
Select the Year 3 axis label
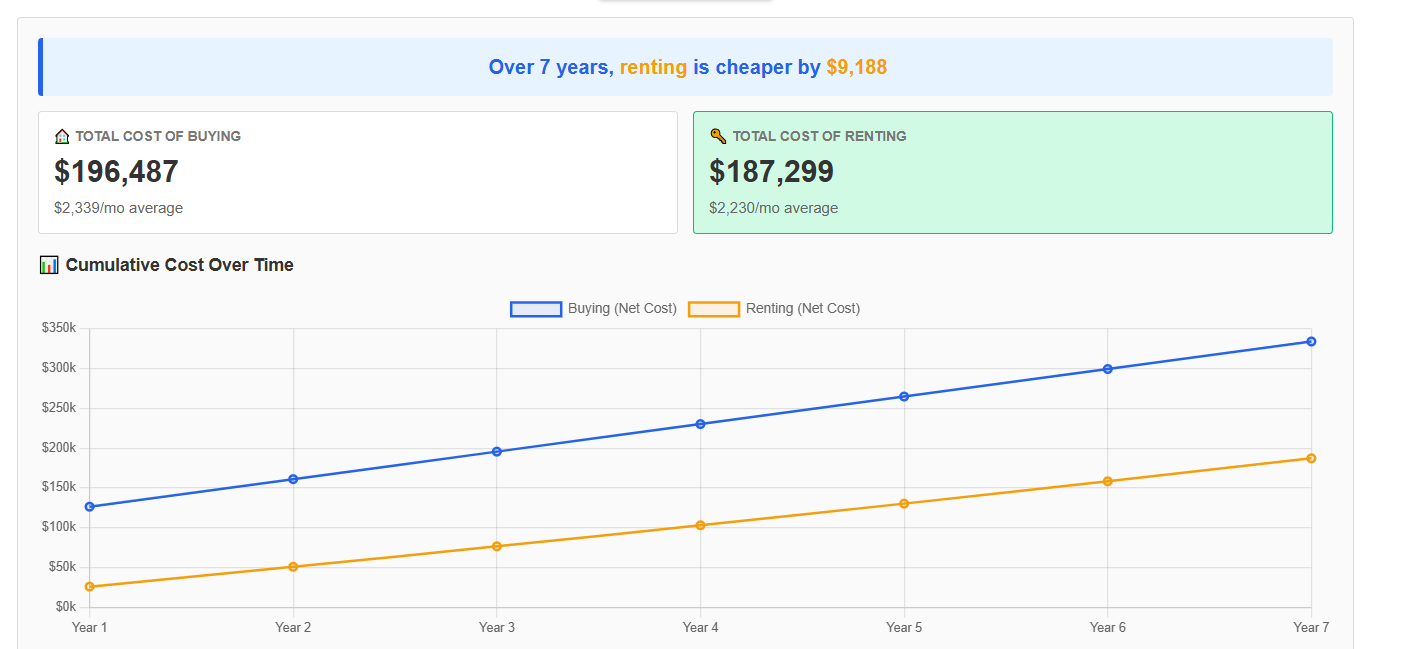click(497, 627)
